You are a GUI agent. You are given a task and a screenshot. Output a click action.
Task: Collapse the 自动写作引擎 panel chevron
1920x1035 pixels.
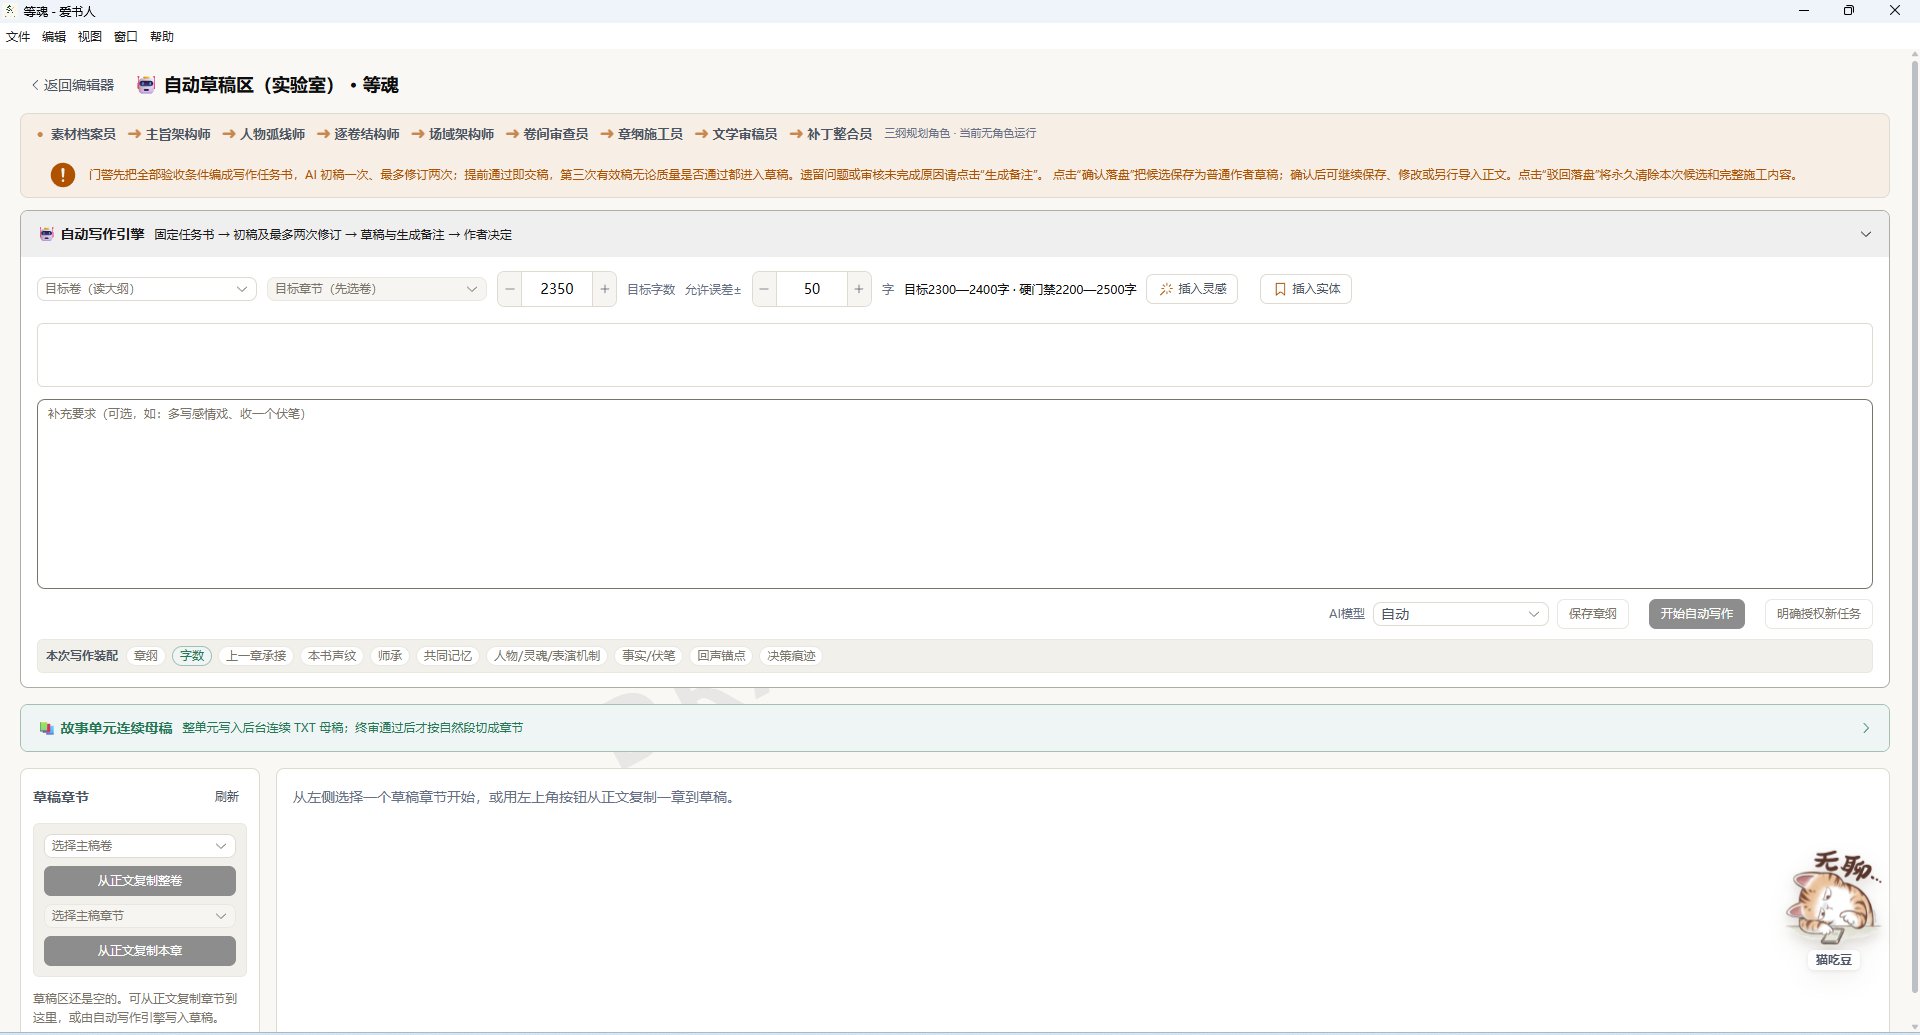coord(1865,234)
